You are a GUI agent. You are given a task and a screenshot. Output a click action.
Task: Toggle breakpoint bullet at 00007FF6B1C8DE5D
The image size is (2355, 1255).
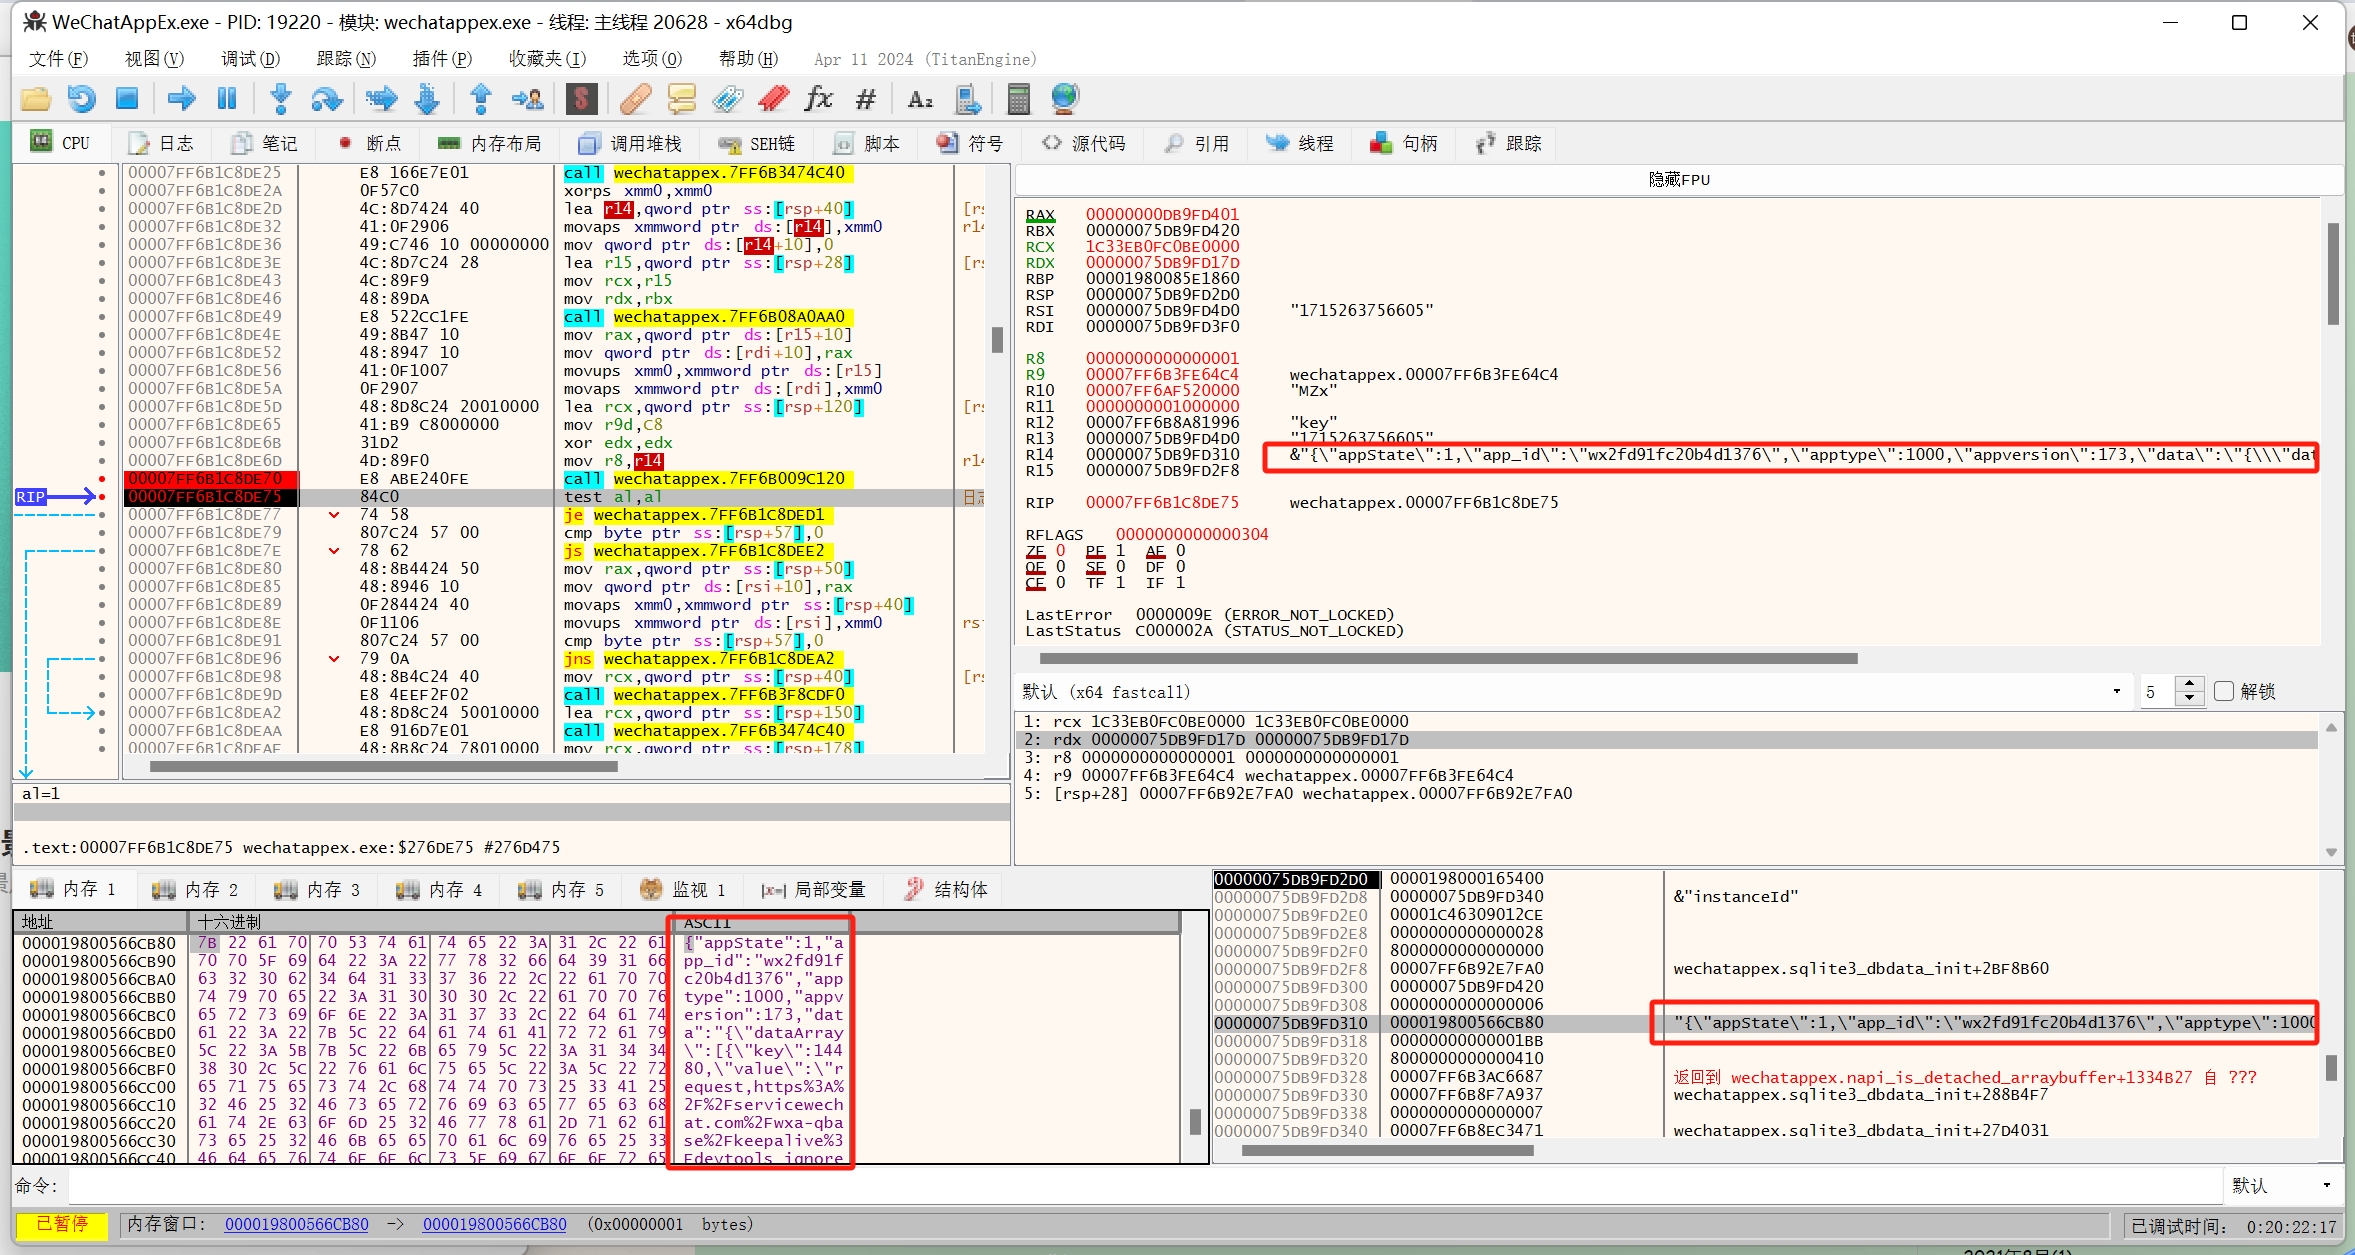[102, 407]
